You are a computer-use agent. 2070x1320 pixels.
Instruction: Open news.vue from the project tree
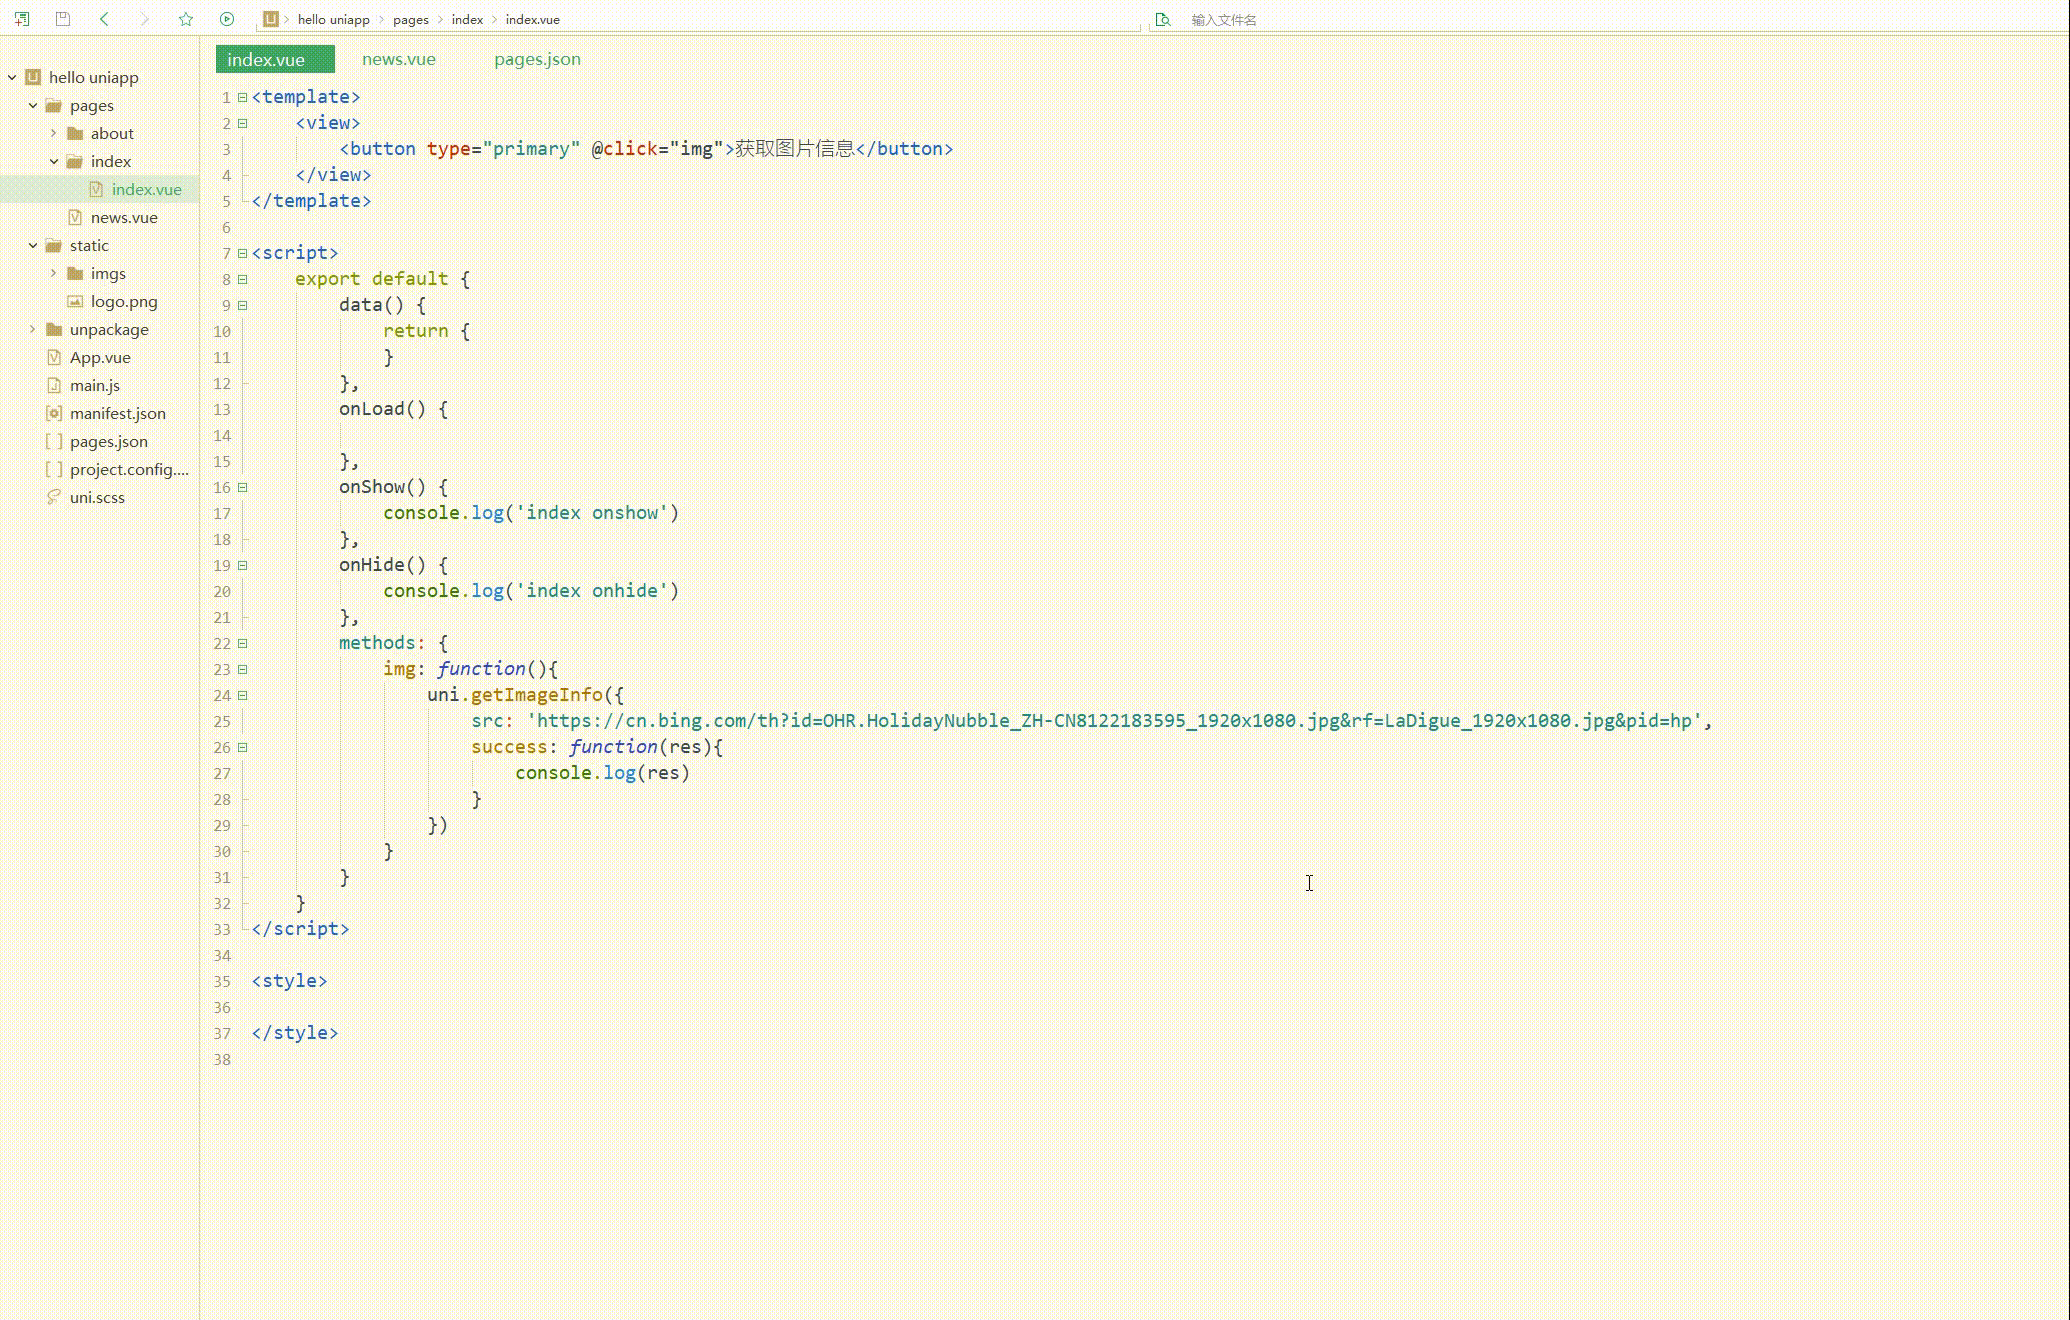pos(124,217)
